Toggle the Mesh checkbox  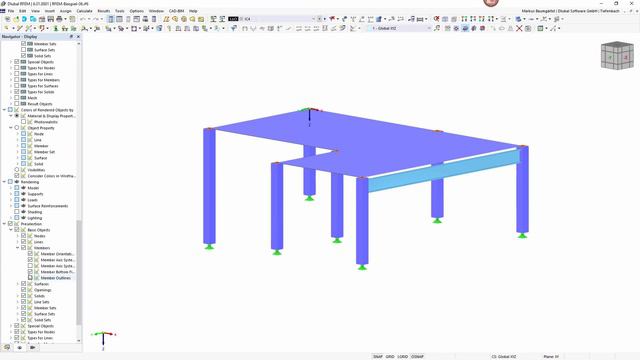tap(17, 98)
